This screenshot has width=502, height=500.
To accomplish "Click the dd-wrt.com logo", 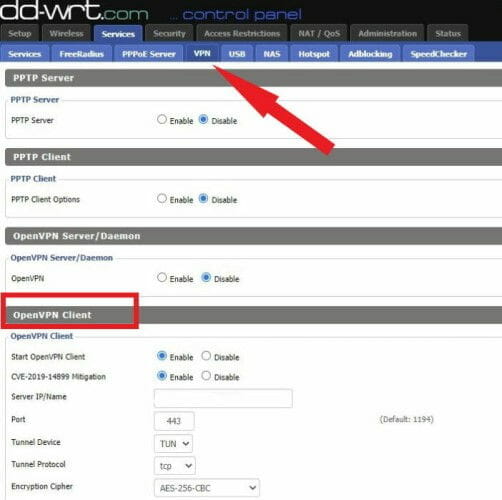I will [74, 11].
